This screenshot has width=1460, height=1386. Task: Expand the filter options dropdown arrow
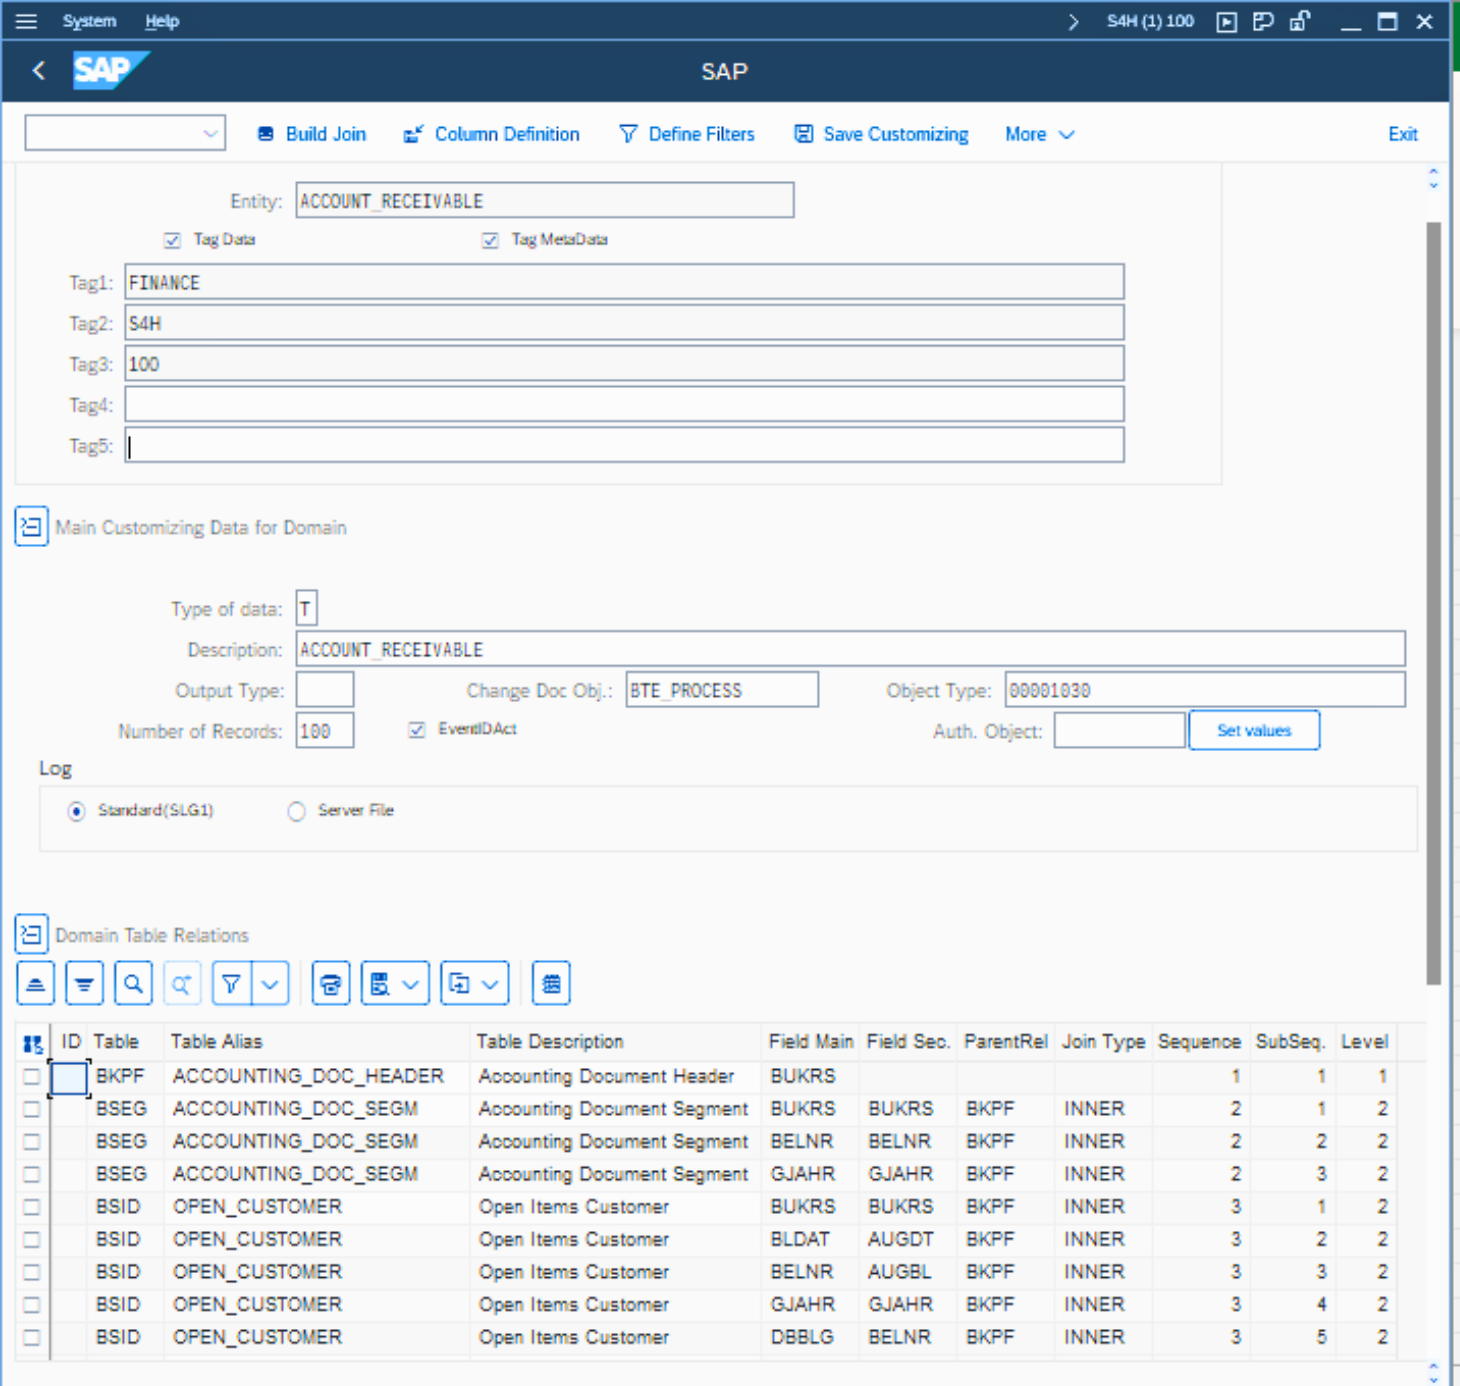(271, 984)
